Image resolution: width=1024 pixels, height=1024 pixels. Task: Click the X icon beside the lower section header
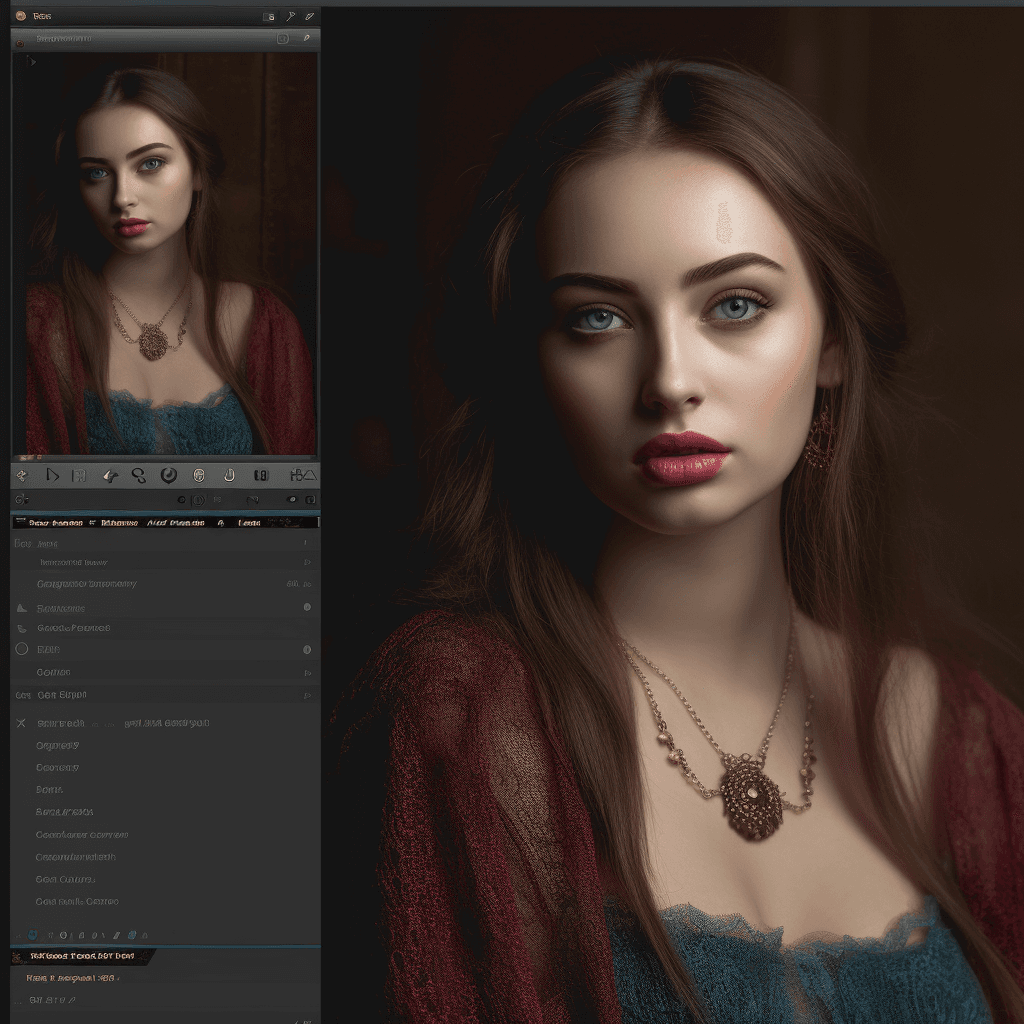click(x=21, y=722)
